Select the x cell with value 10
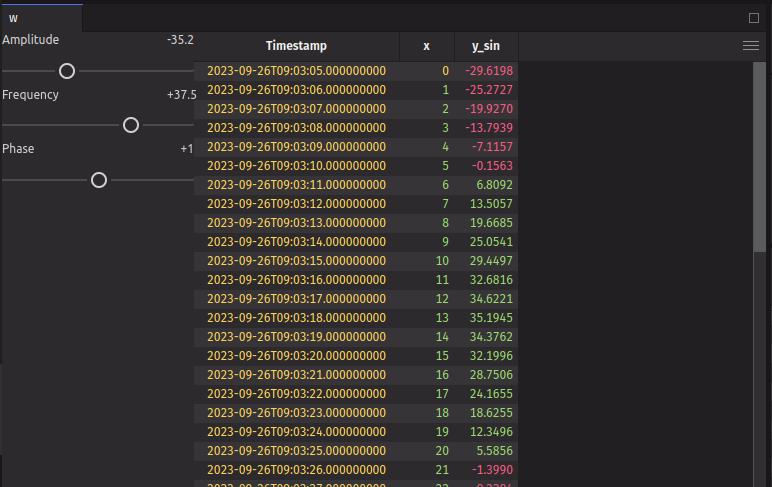The image size is (772, 487). 442,261
